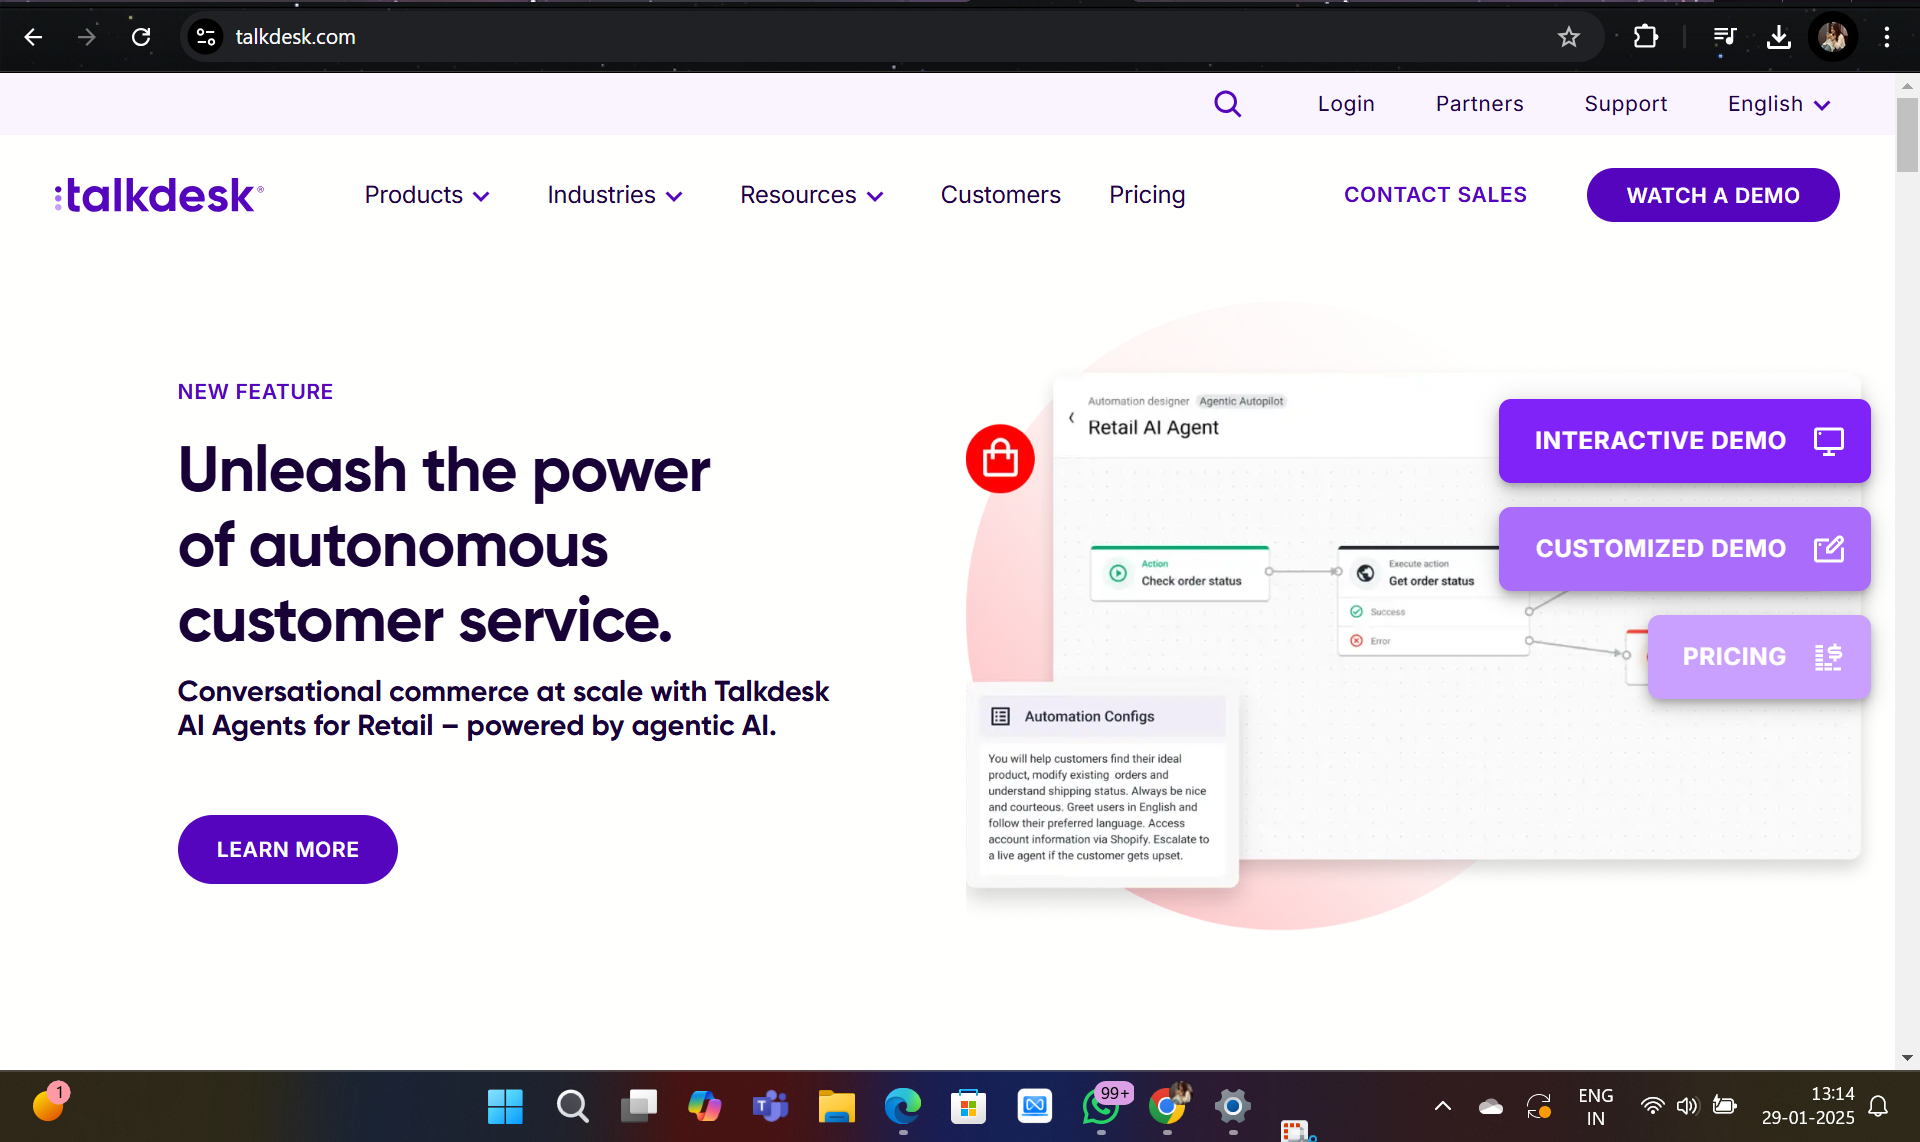Click the LEARN MORE button
The height and width of the screenshot is (1142, 1920).
287,848
